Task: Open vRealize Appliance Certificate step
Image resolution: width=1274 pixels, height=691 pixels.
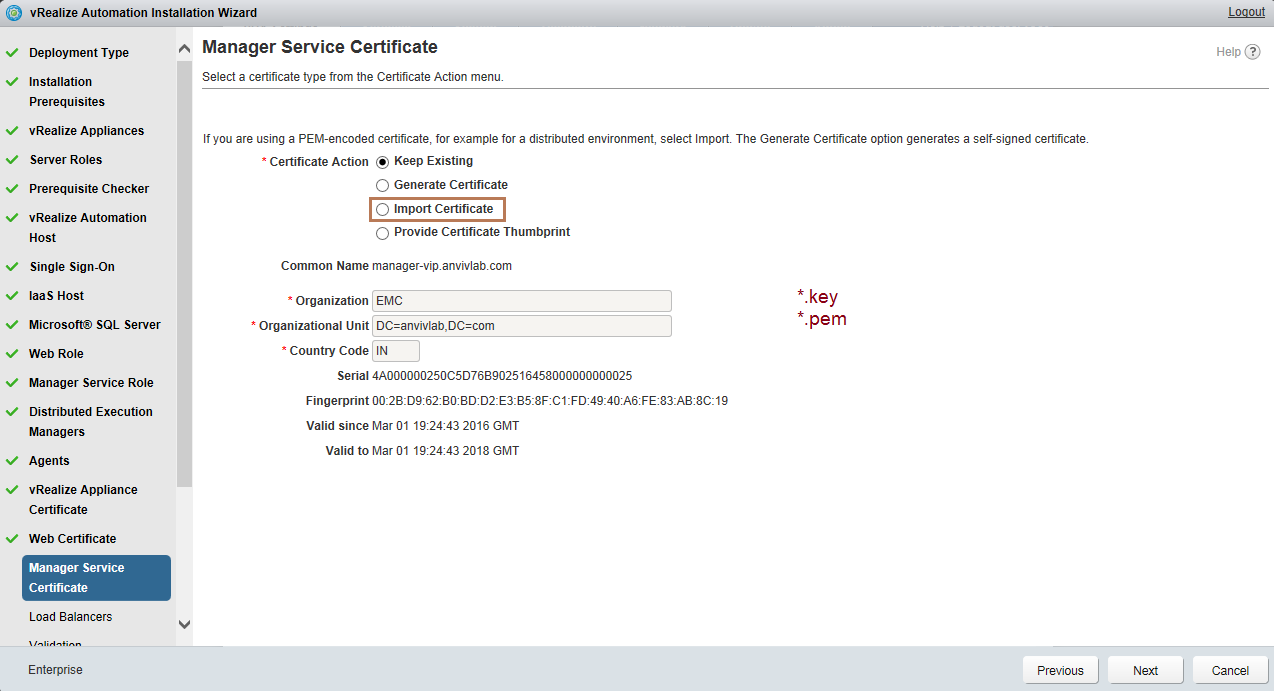Action: coord(83,500)
